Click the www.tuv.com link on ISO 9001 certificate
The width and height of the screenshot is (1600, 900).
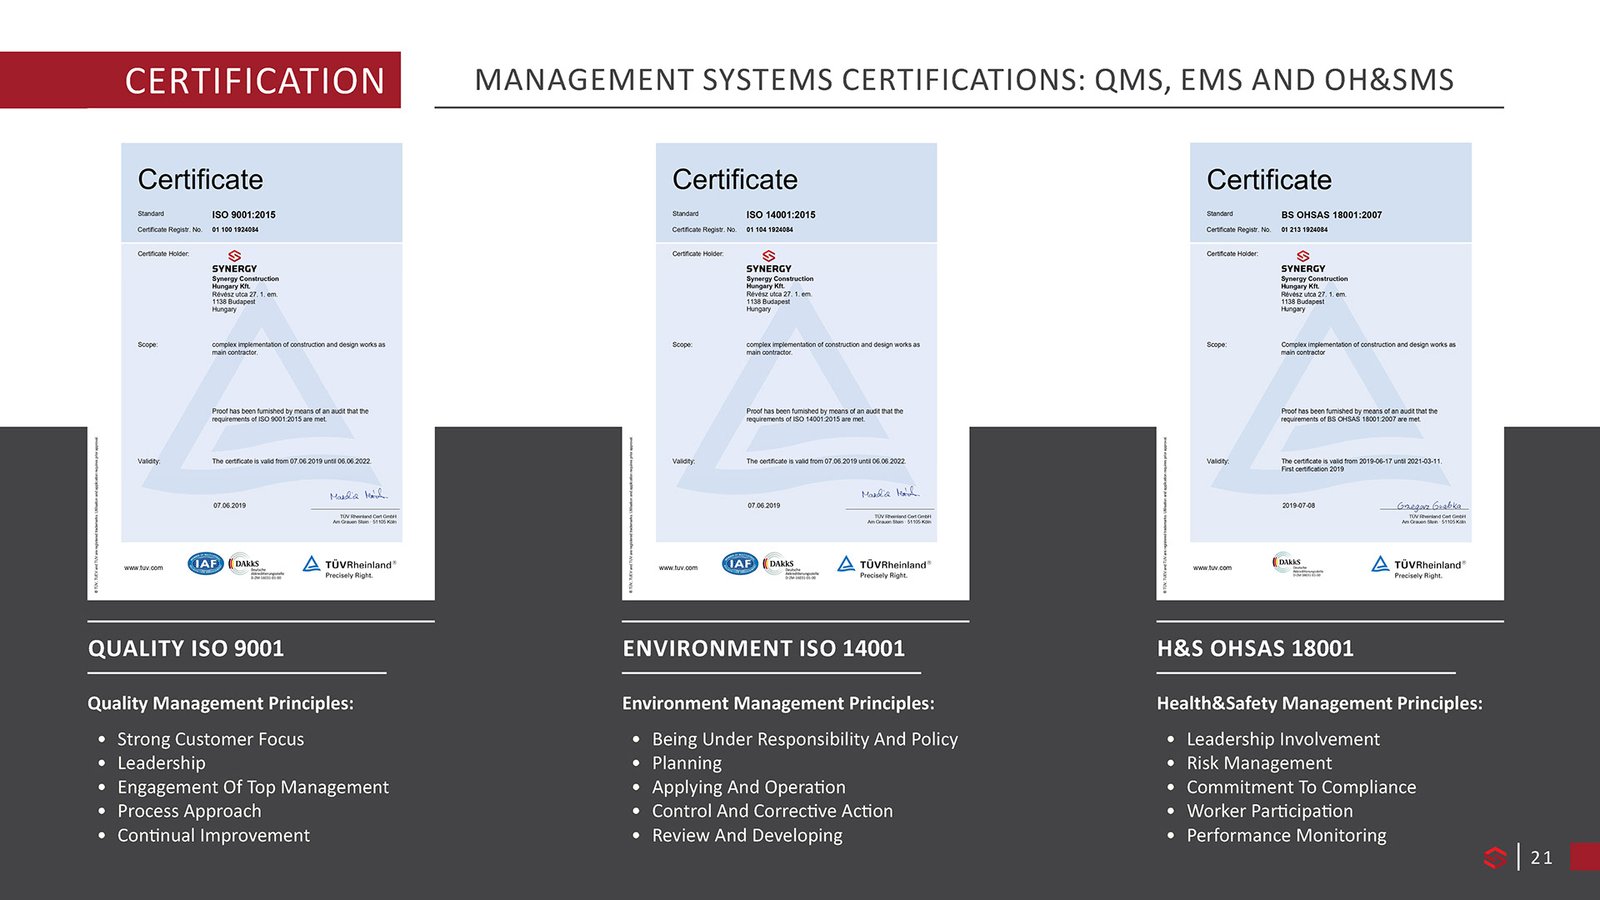143,568
